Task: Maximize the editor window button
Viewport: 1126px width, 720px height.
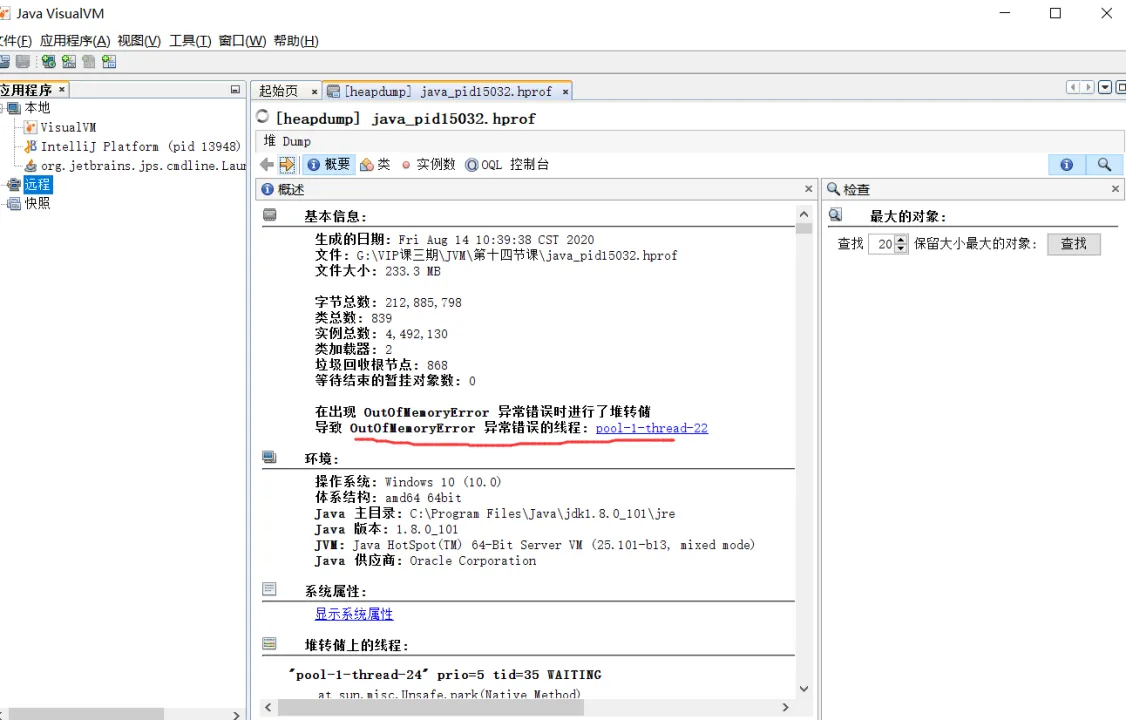Action: (x=1120, y=88)
